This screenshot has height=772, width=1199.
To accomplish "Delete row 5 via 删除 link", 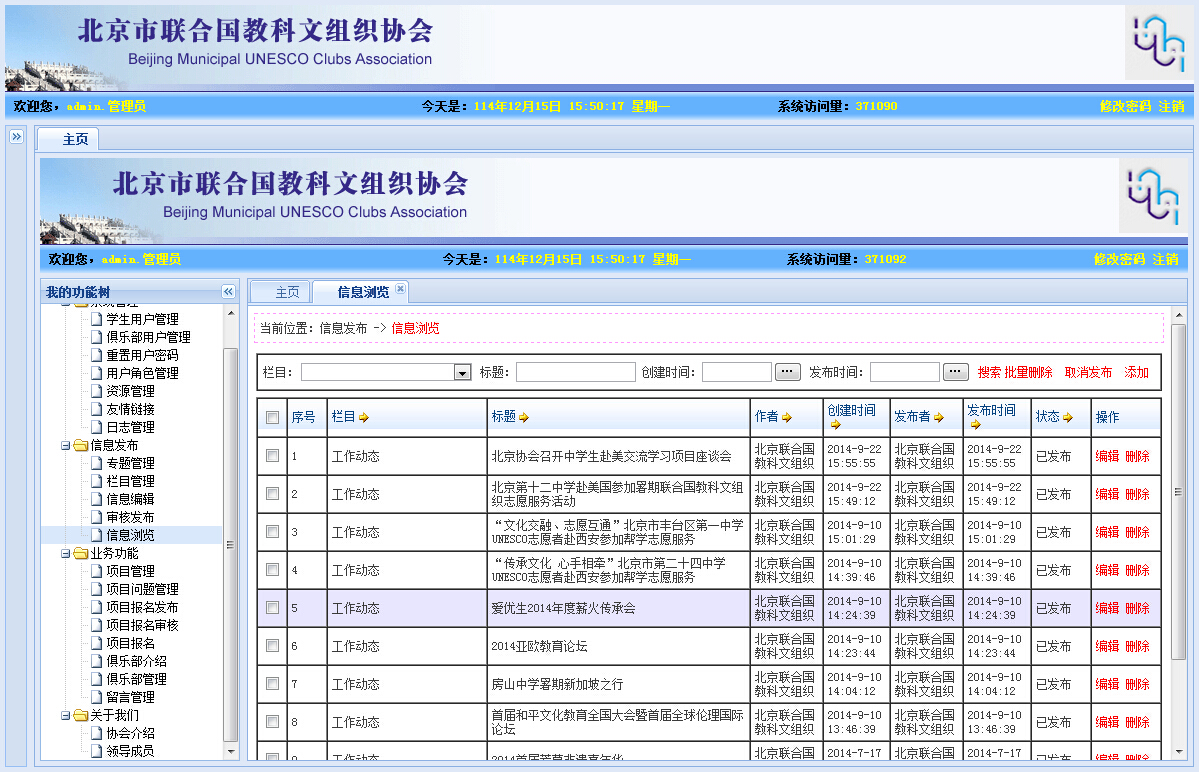I will pos(1138,608).
